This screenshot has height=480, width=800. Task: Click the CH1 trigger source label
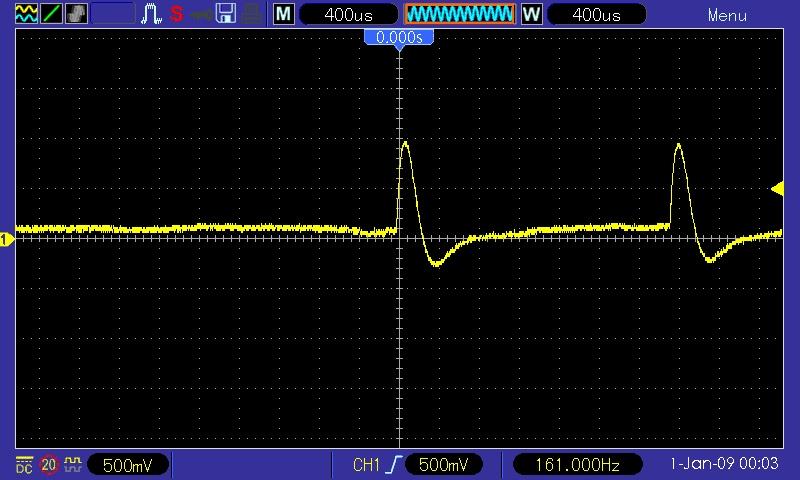[367, 465]
